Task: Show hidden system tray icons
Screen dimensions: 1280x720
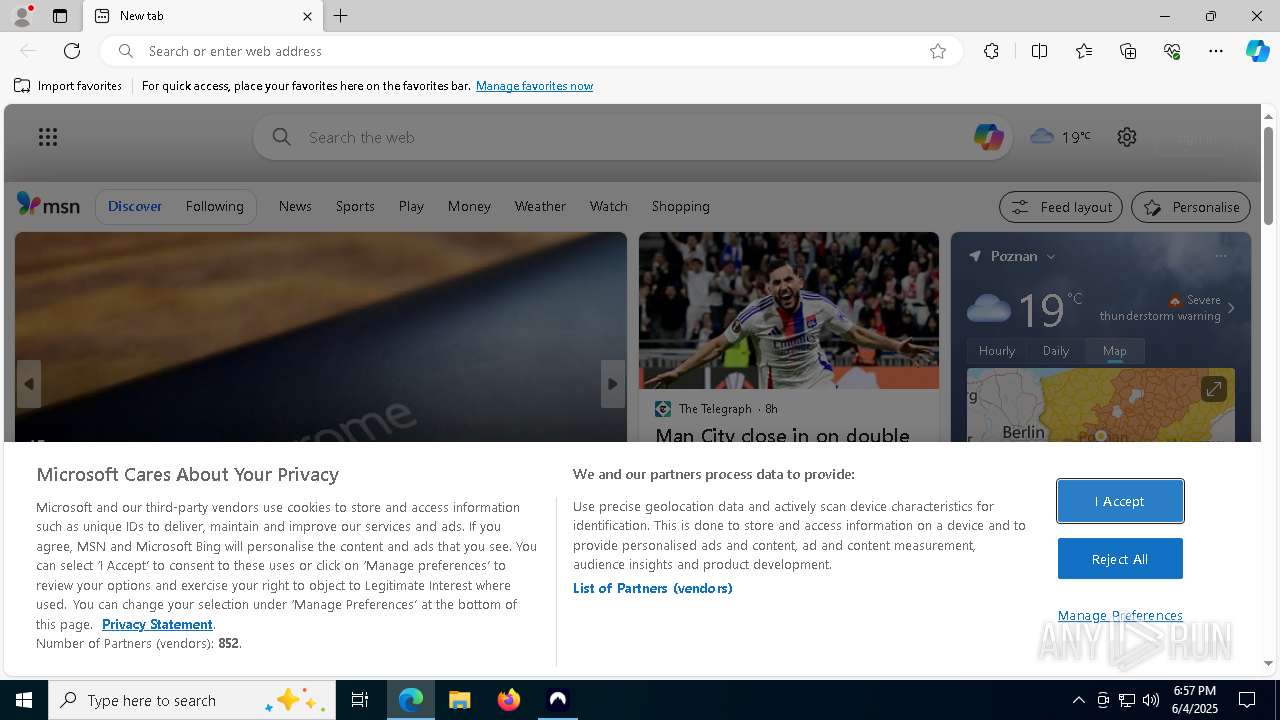Action: tap(1078, 700)
